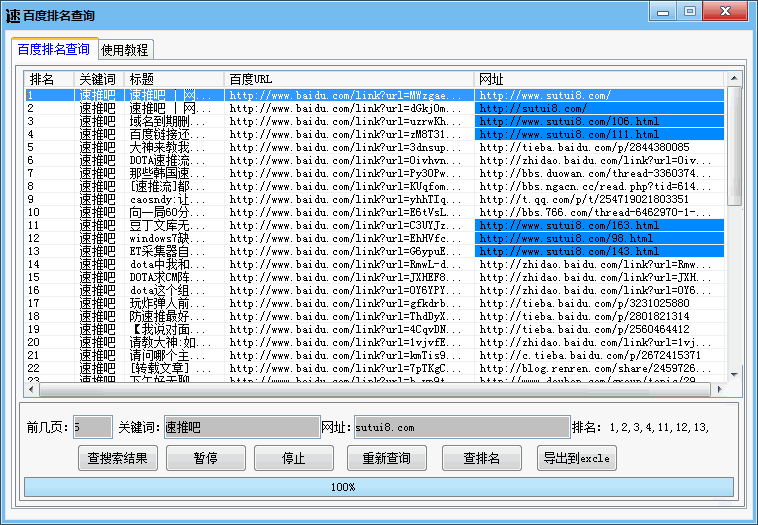
Task: Select cell http://tieba.baidu.com/p/2560464412
Action: (x=598, y=330)
